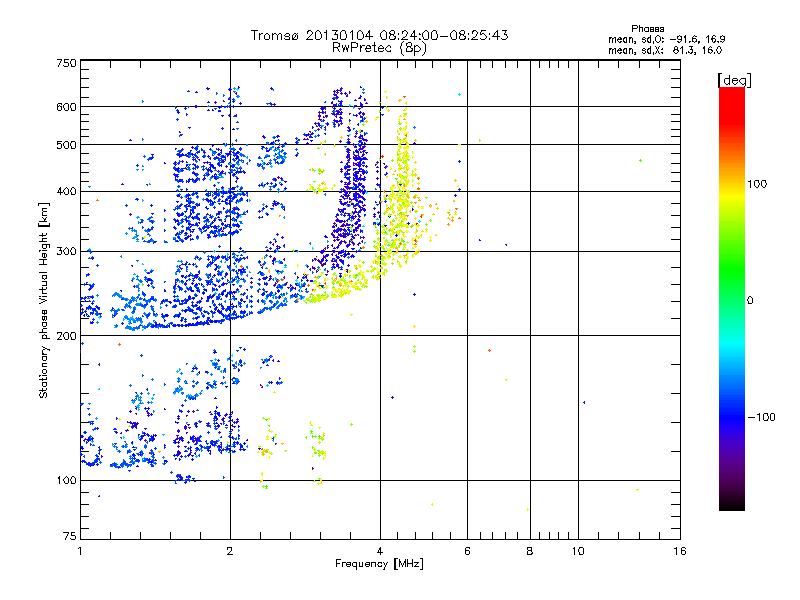The height and width of the screenshot is (600, 800).
Task: Click the y-axis tick label "200"
Action: [66, 336]
